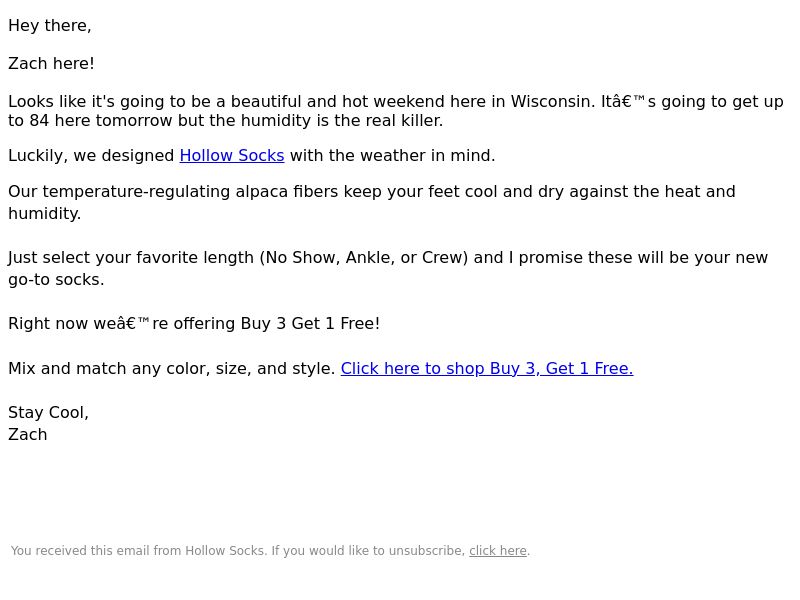Click the 'offering Buy 3 Get 1 Free!' line
800x600 pixels.
pos(277,323)
